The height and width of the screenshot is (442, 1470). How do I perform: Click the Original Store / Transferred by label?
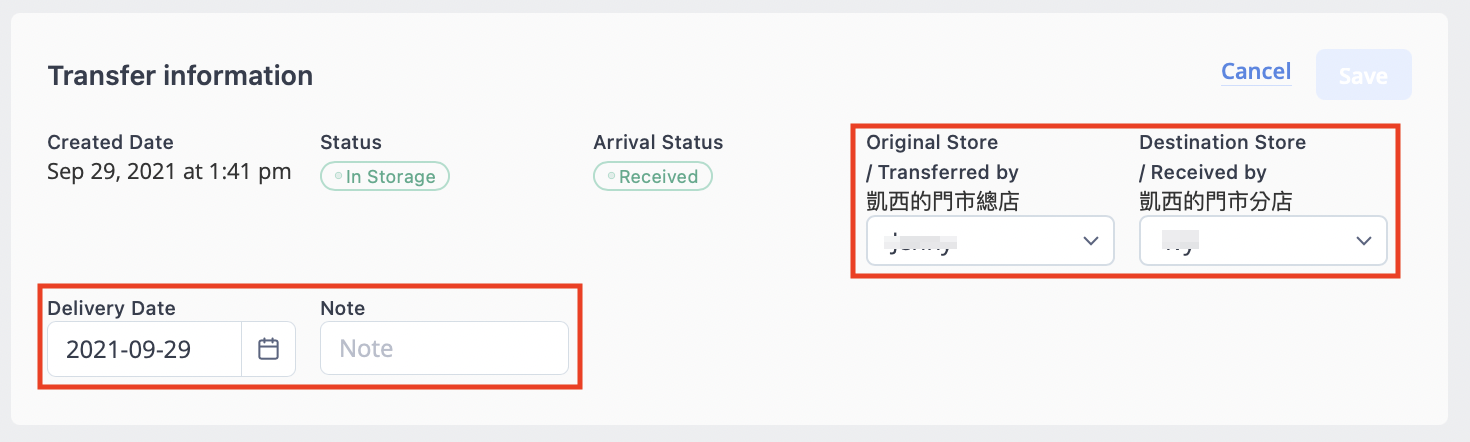coord(942,157)
